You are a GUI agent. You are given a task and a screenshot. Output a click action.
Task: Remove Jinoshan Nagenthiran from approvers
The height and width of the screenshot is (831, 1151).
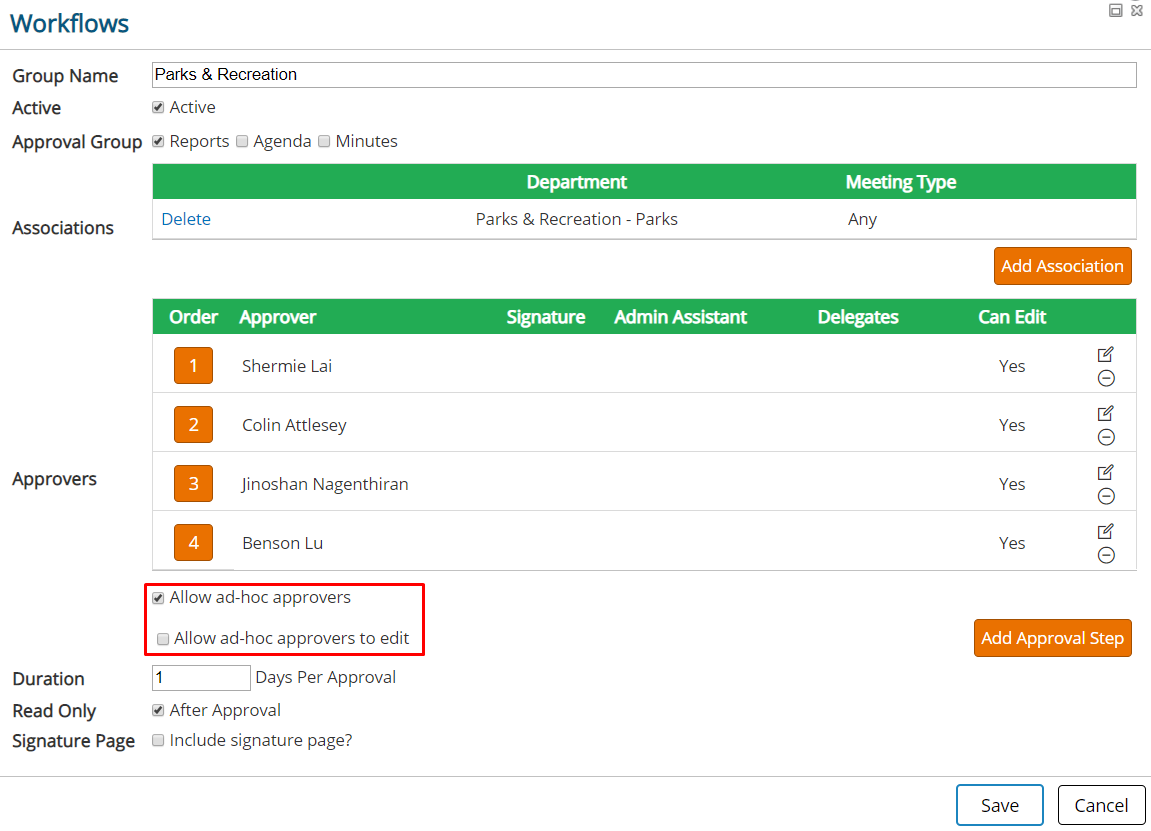tap(1106, 496)
